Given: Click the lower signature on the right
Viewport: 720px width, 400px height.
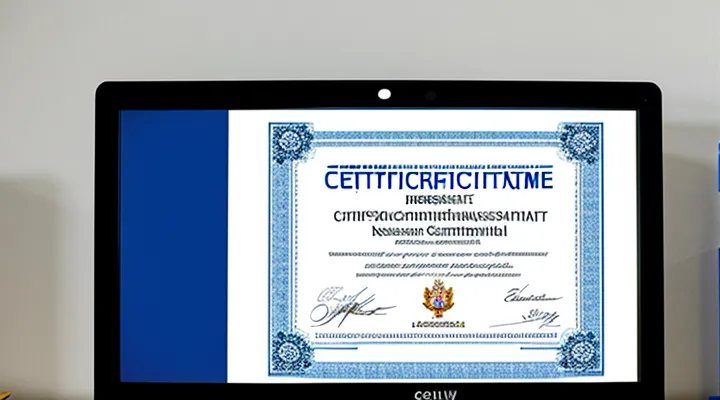Looking at the screenshot, I should tap(534, 316).
